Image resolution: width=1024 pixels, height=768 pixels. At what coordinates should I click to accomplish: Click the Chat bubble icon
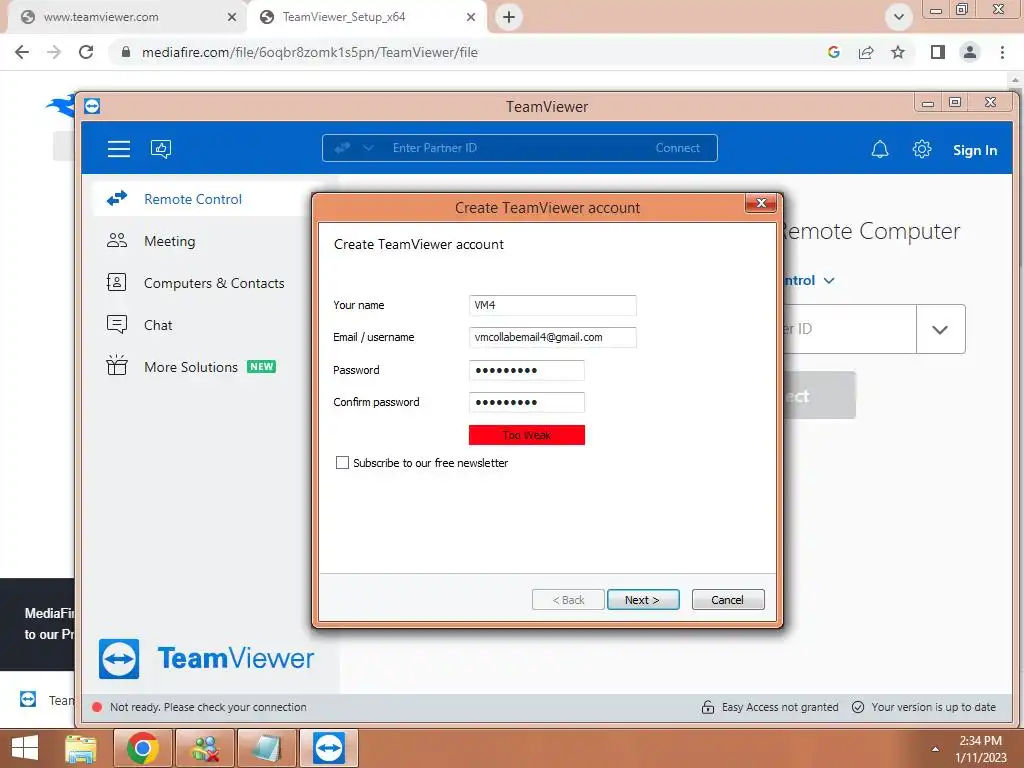[117, 325]
